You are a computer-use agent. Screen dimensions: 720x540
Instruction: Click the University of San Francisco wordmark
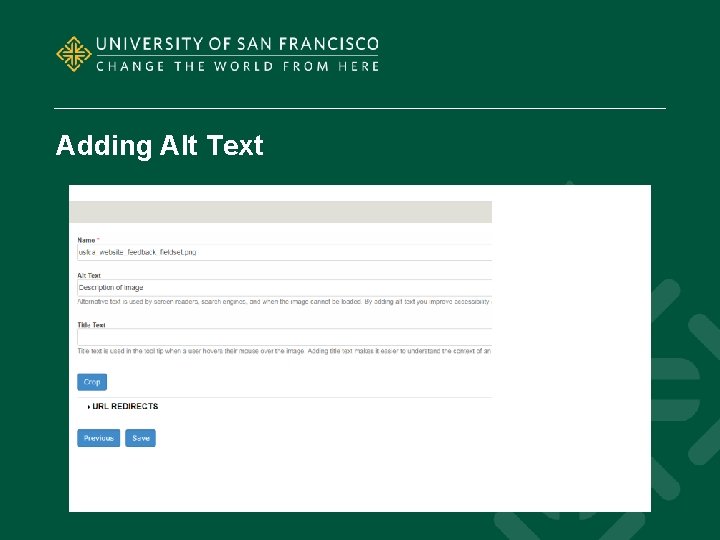point(237,44)
